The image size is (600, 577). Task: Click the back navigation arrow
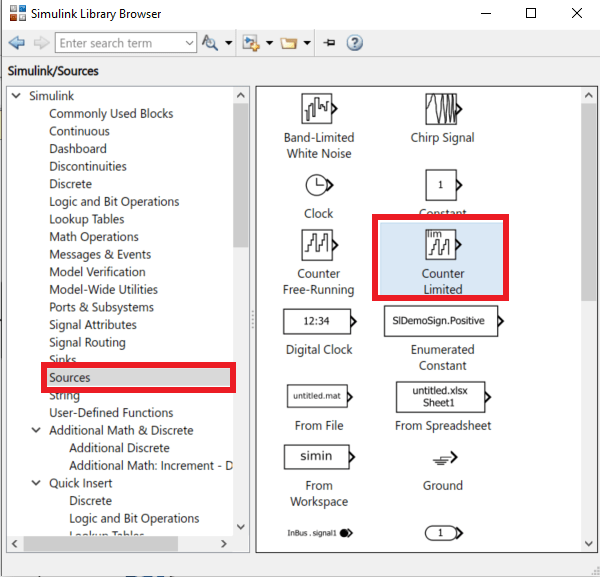pyautogui.click(x=16, y=43)
